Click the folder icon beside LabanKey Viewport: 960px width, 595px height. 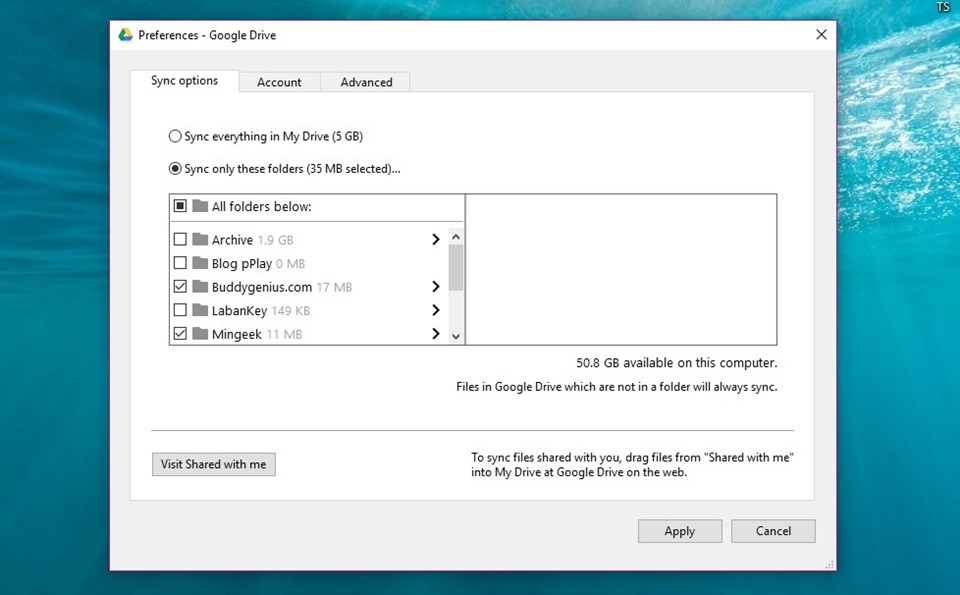pyautogui.click(x=200, y=310)
